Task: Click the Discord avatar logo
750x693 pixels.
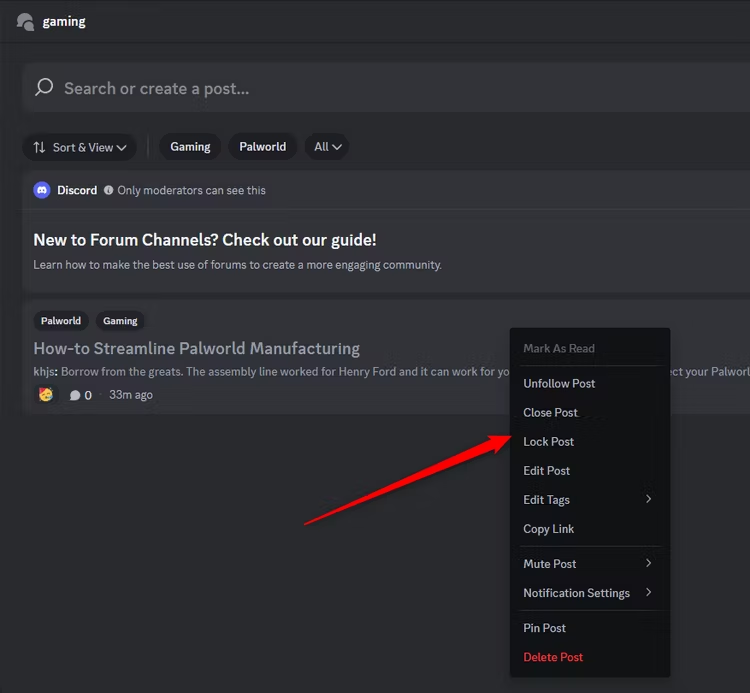Action: tap(42, 190)
